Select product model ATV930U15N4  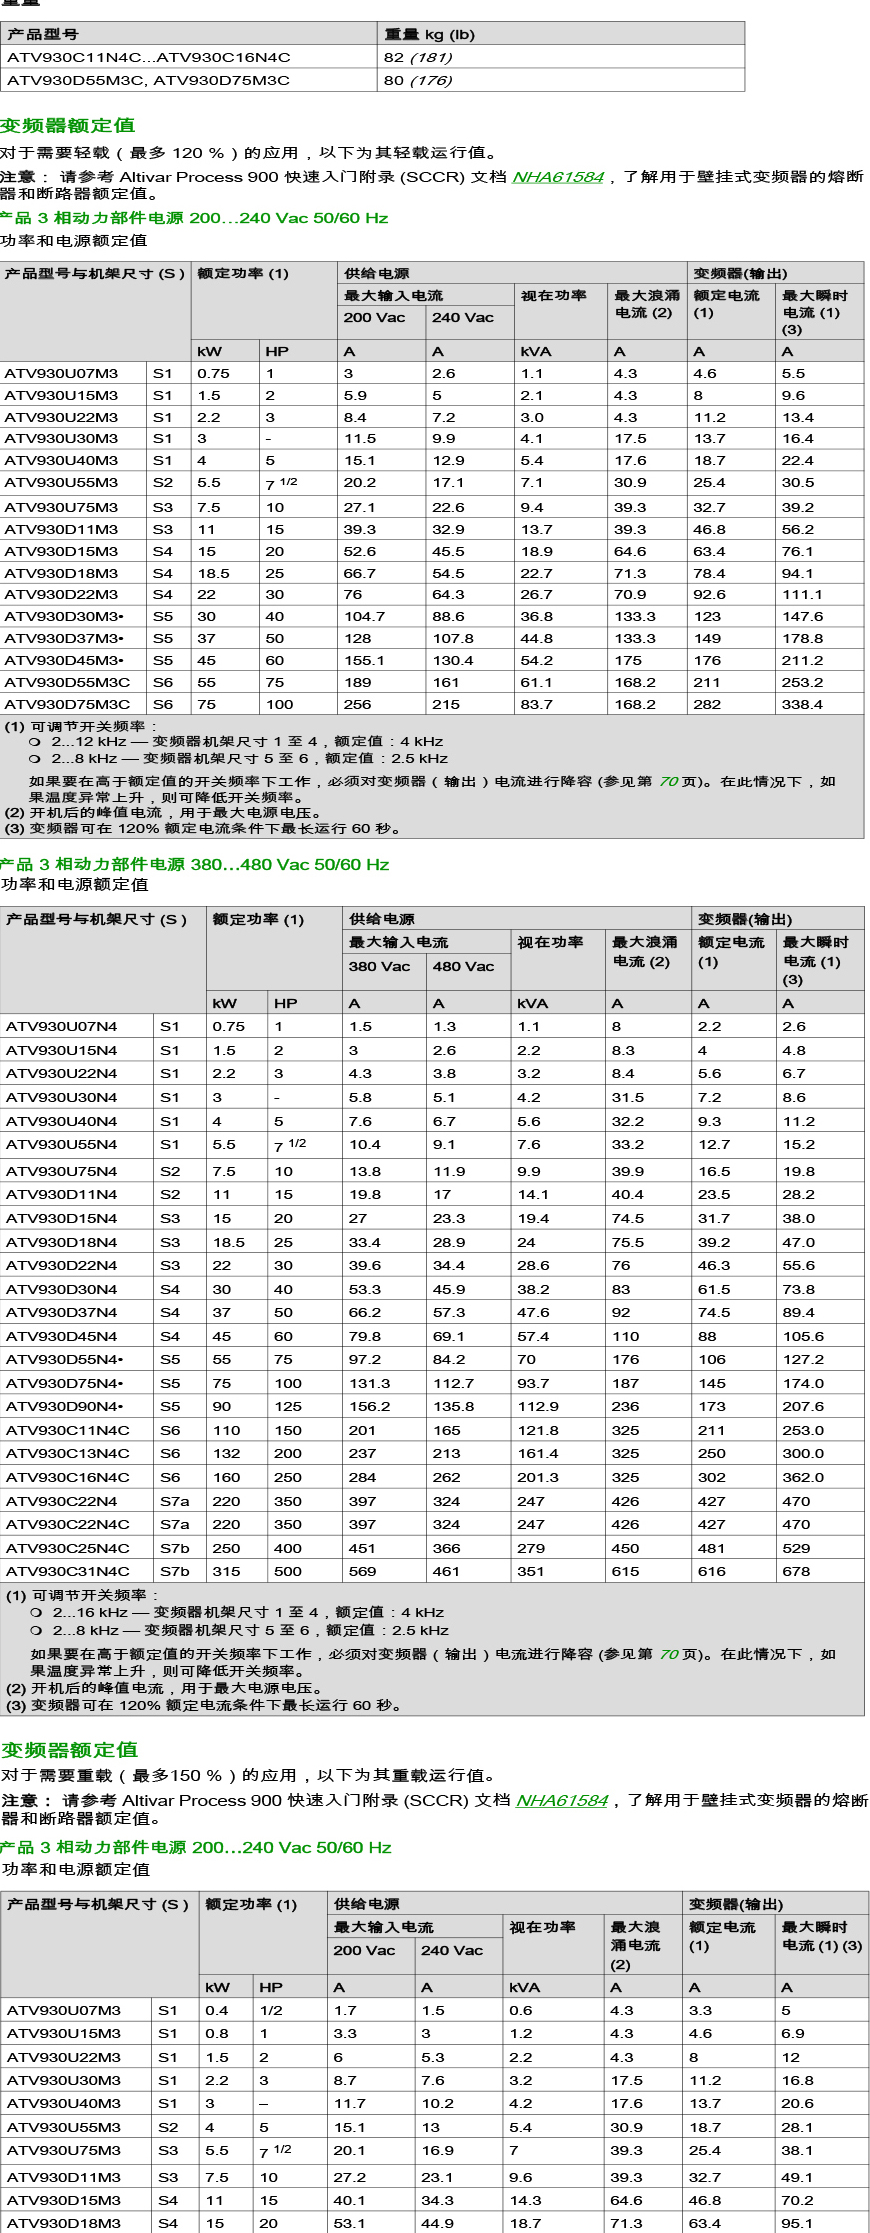pyautogui.click(x=62, y=1050)
